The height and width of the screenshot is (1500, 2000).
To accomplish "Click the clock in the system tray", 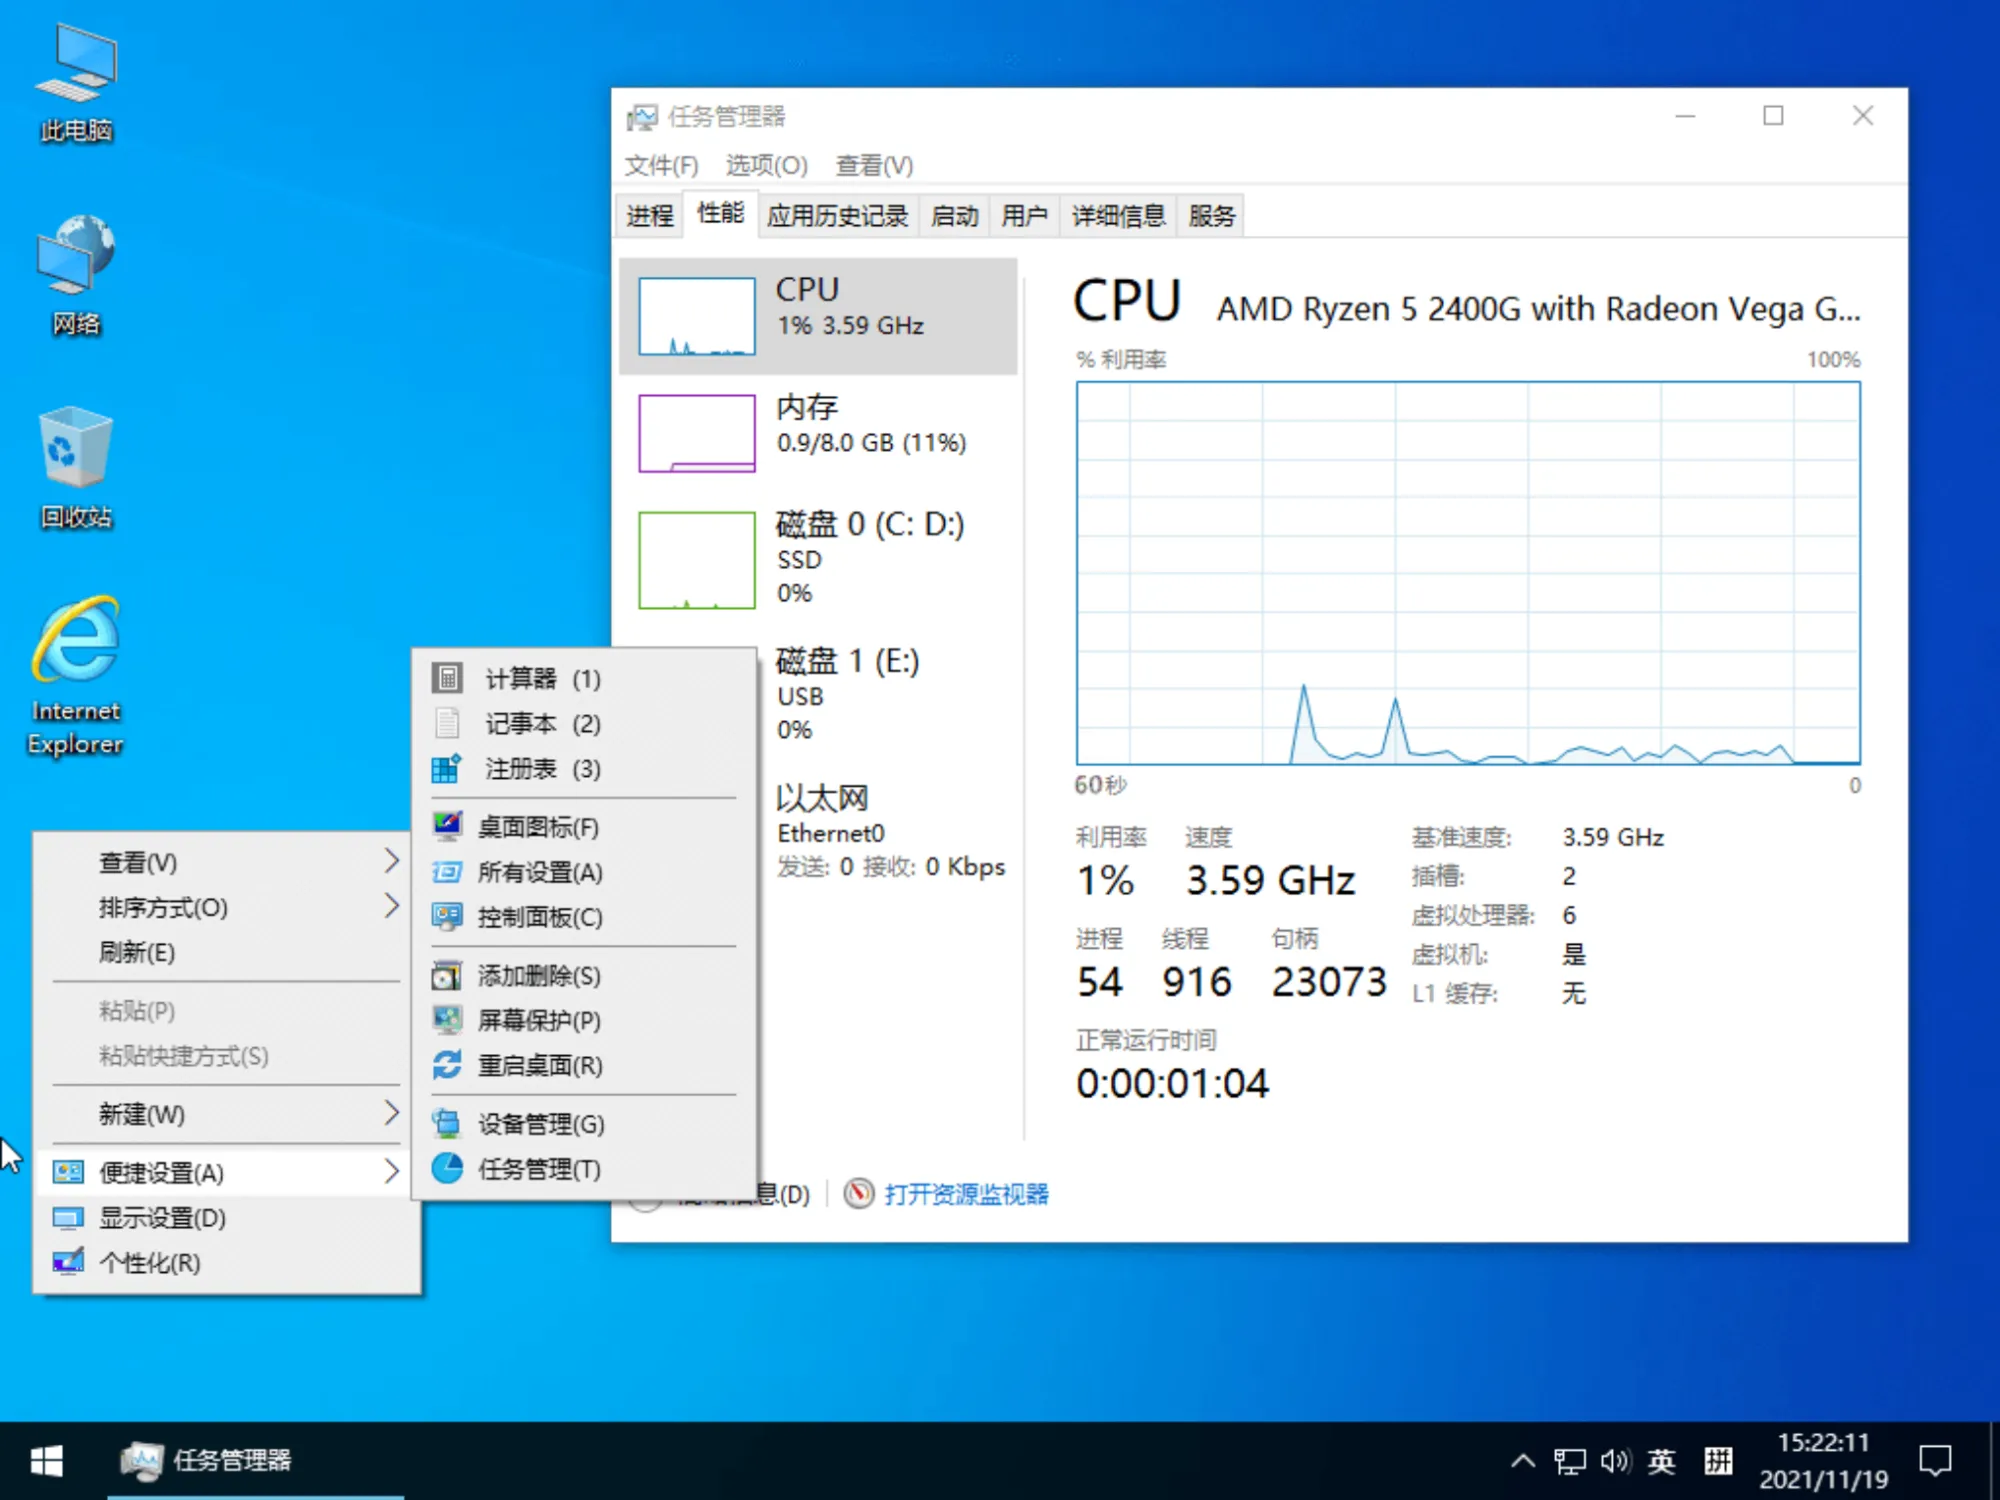I will [x=1823, y=1461].
